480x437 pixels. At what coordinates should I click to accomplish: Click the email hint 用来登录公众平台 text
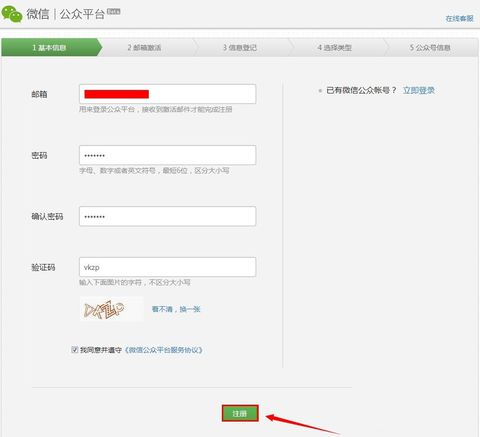point(155,109)
